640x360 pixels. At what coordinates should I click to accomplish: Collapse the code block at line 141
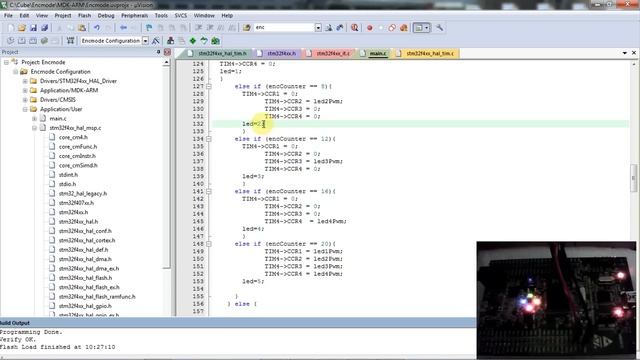pos(209,191)
